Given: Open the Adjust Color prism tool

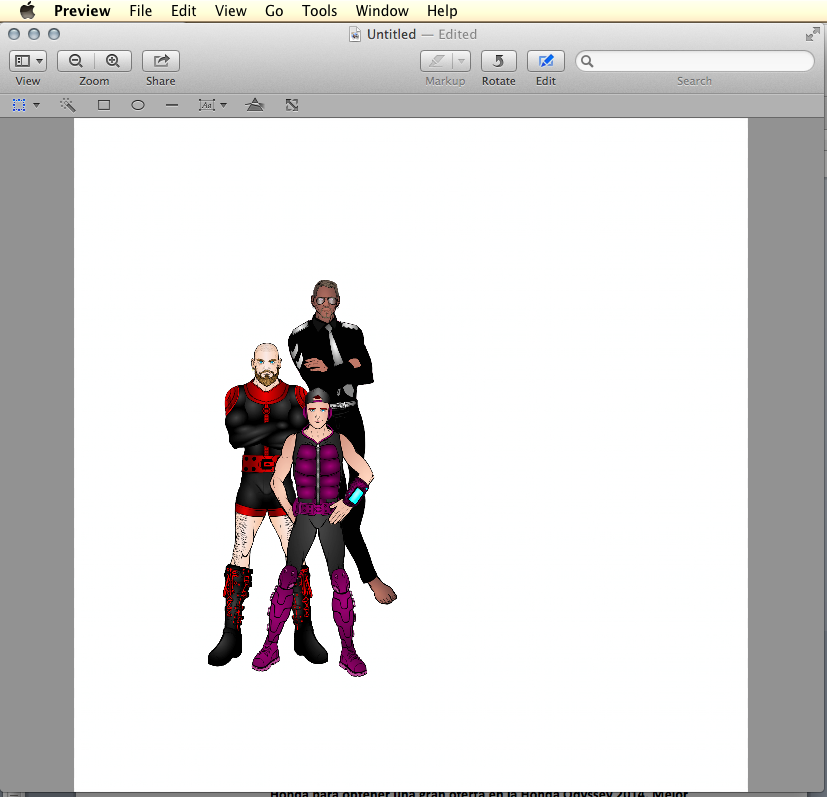Looking at the screenshot, I should (x=255, y=104).
